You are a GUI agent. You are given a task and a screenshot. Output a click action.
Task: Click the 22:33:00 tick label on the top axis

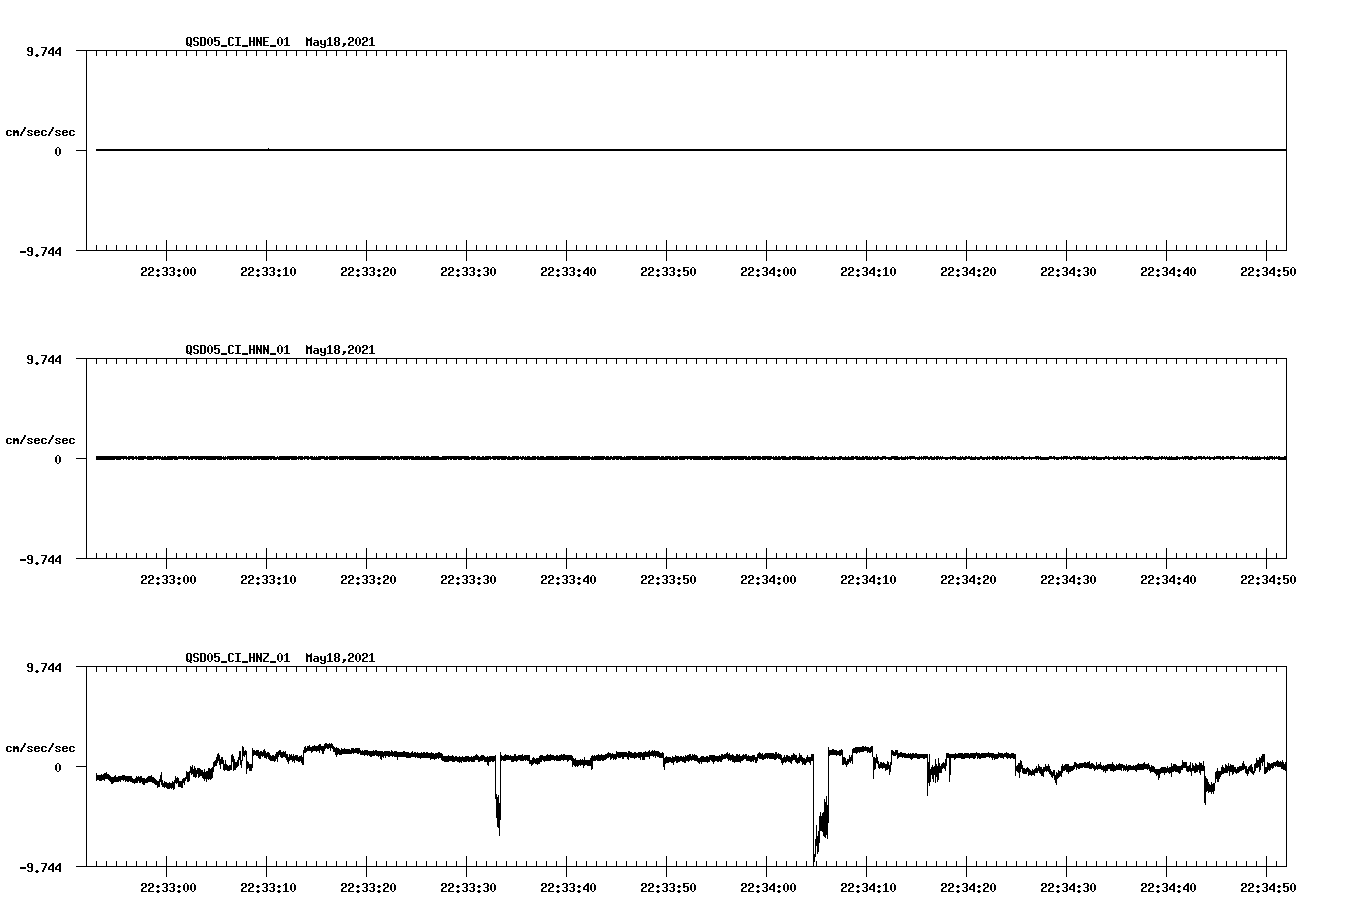point(167,269)
